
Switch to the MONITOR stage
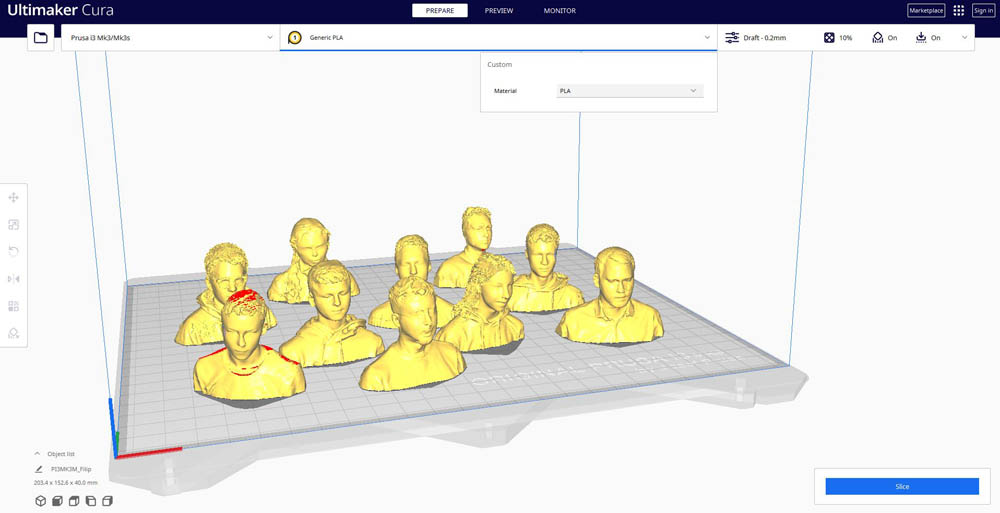(x=560, y=10)
